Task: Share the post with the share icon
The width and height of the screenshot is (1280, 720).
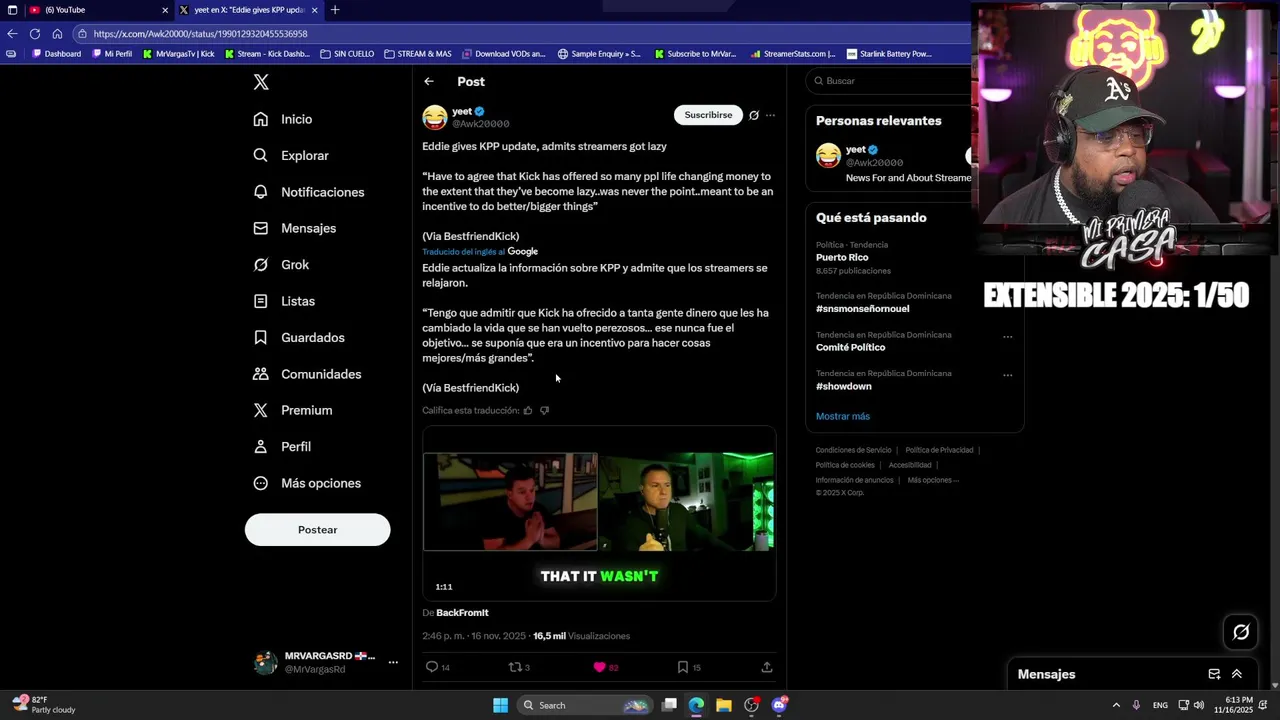Action: pyautogui.click(x=767, y=667)
